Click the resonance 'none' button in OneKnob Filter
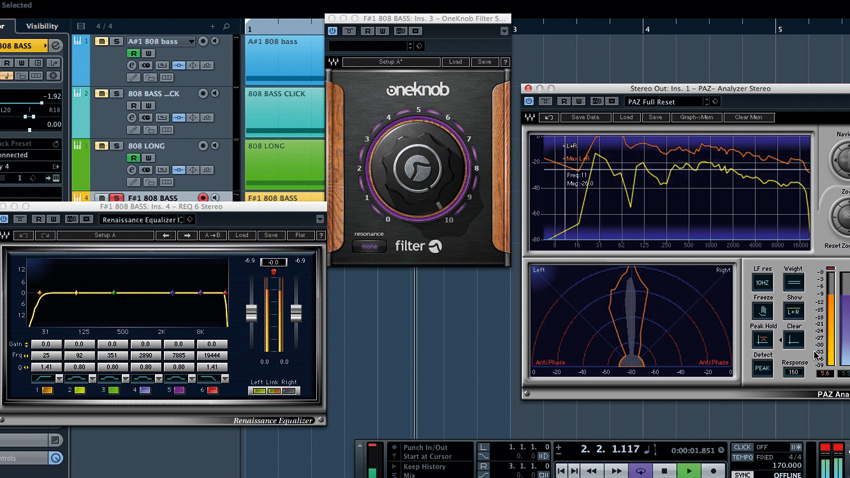The width and height of the screenshot is (850, 478). click(370, 247)
